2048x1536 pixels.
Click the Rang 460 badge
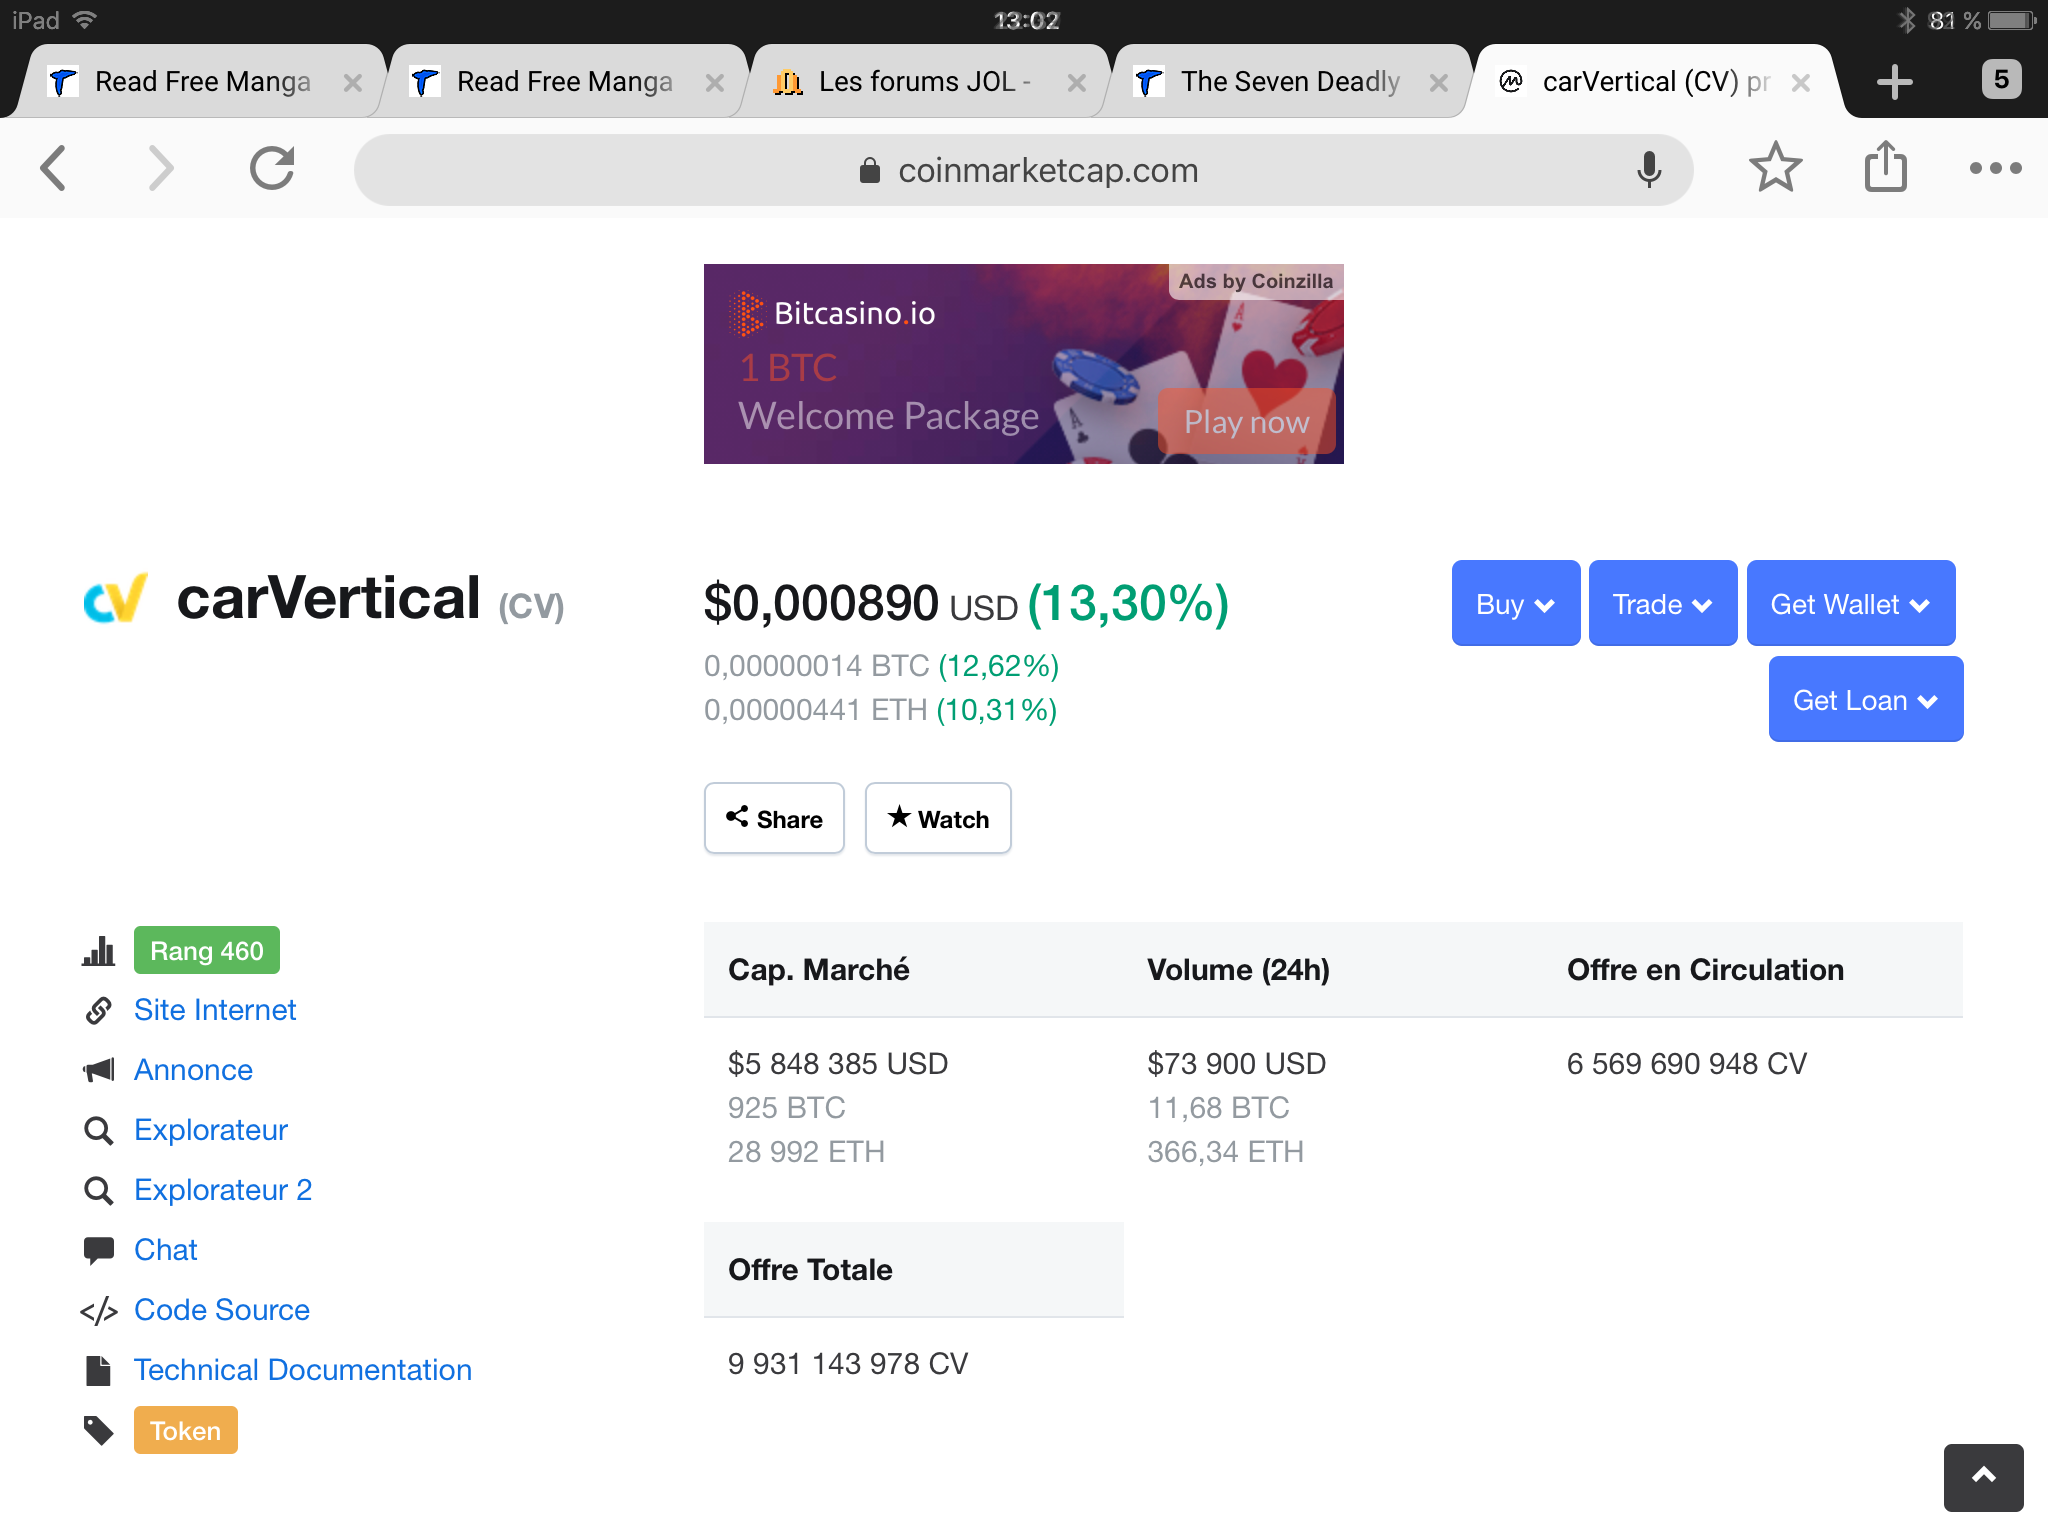pyautogui.click(x=207, y=950)
